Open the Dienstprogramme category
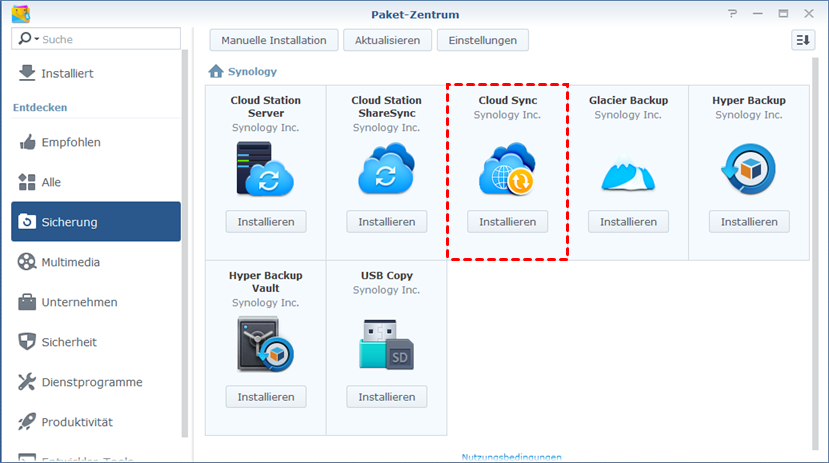 [x=96, y=382]
